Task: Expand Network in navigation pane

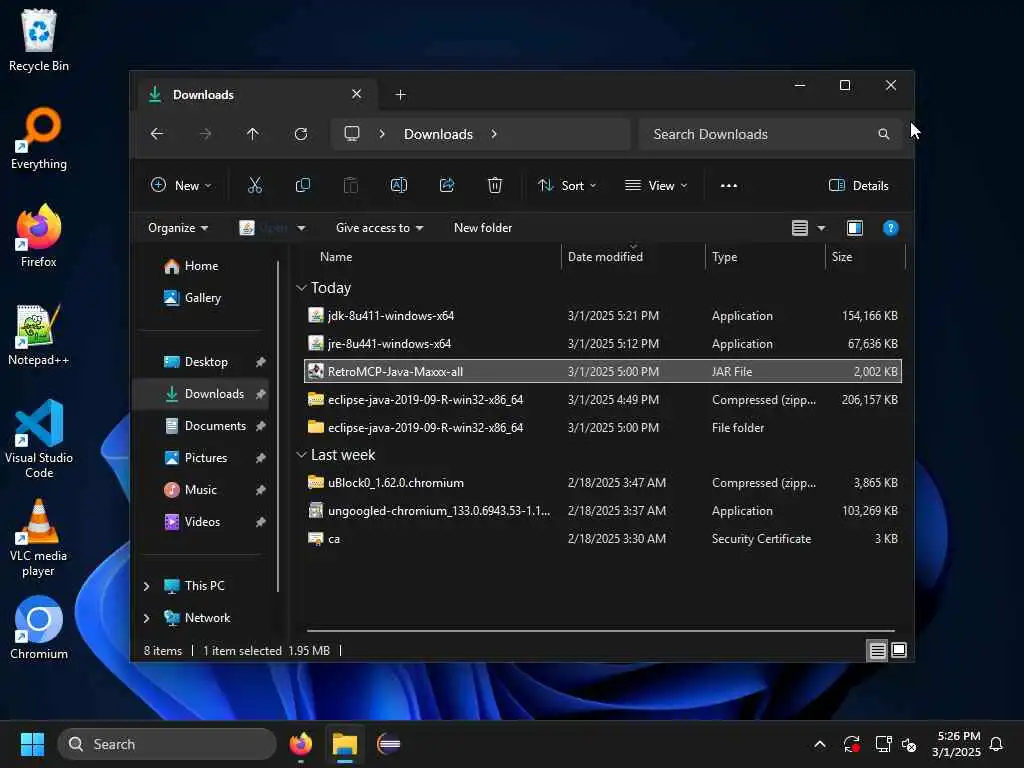Action: click(146, 618)
